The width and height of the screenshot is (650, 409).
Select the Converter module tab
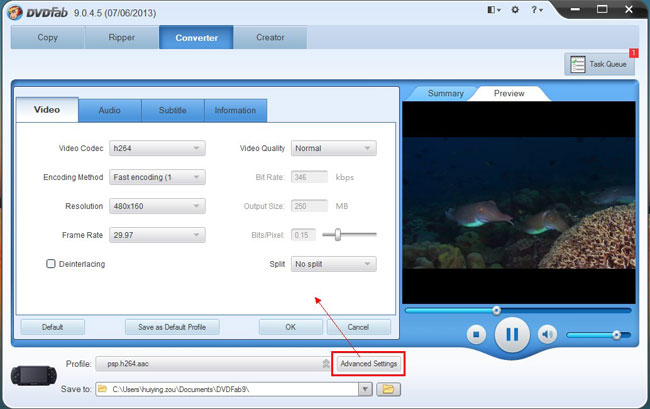[196, 37]
